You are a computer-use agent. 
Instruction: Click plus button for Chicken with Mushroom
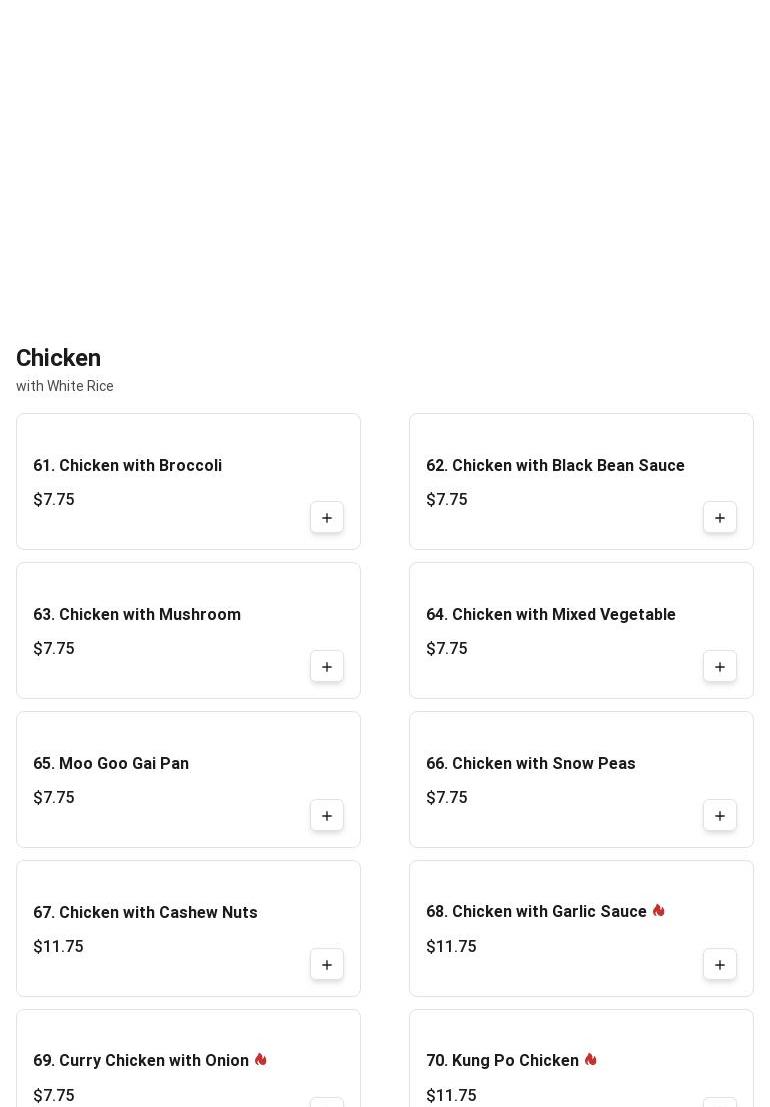point(327,667)
